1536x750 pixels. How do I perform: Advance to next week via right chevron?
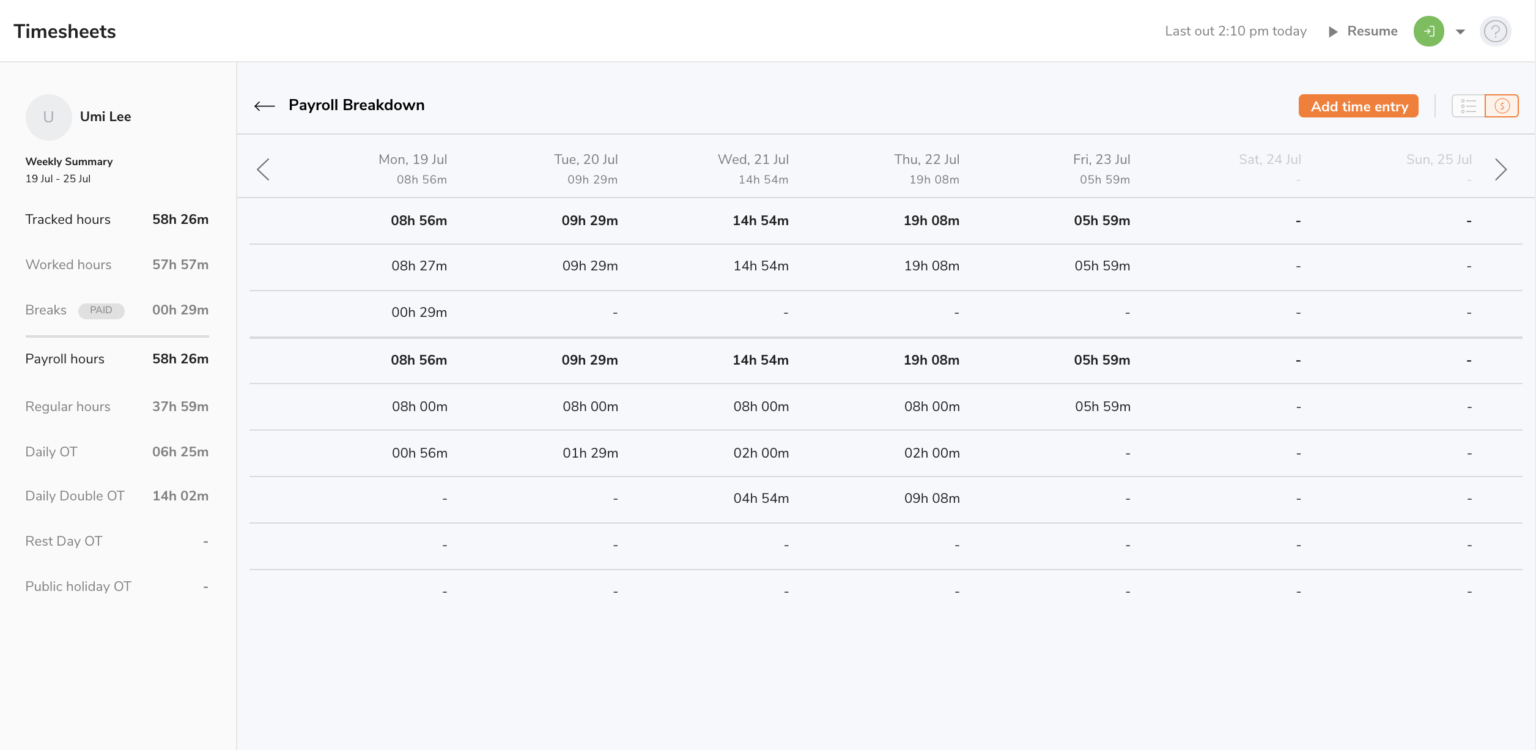(1500, 169)
